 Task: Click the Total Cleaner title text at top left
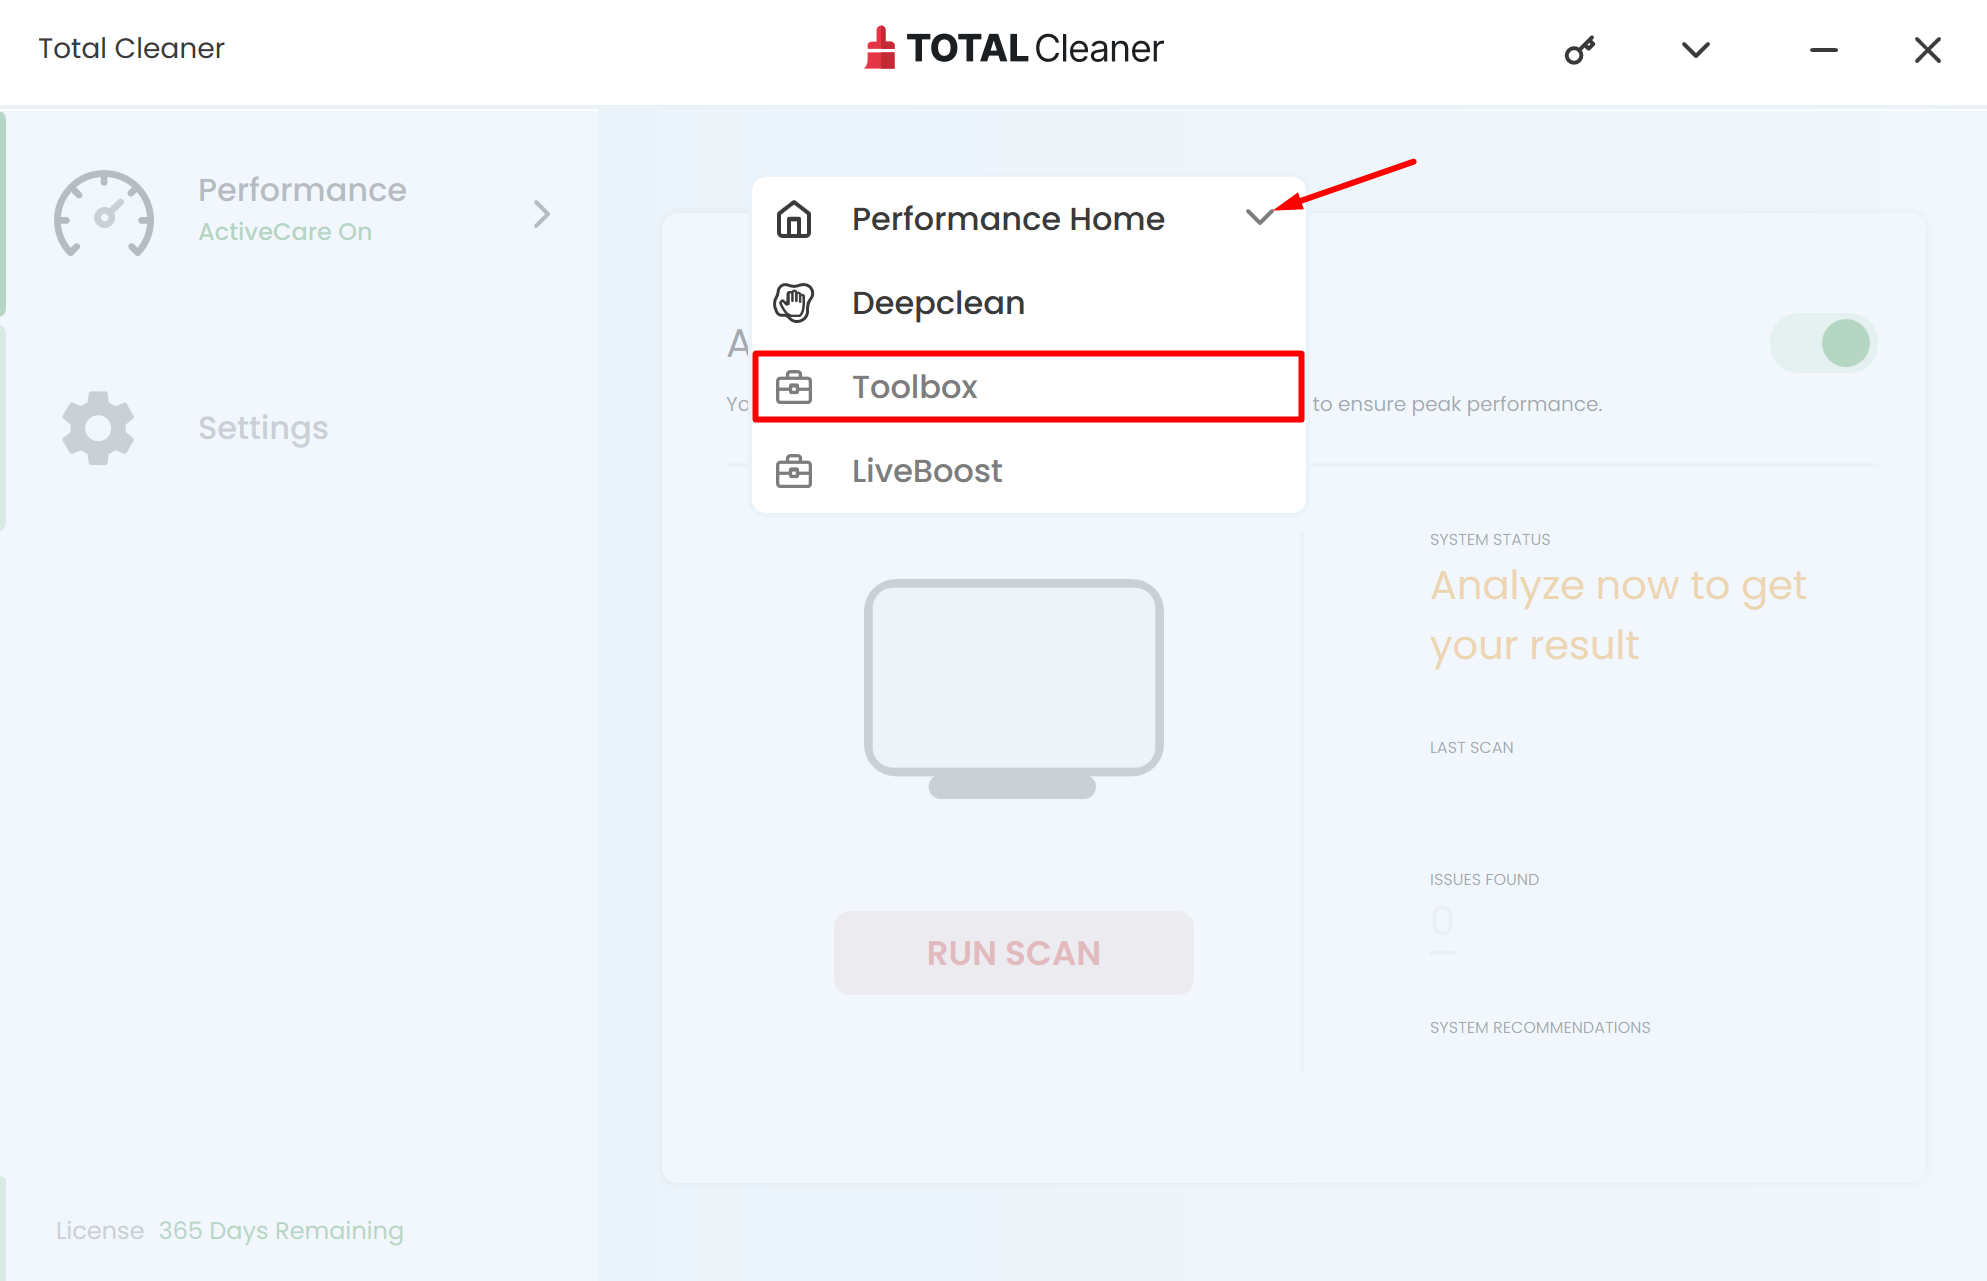coord(131,48)
